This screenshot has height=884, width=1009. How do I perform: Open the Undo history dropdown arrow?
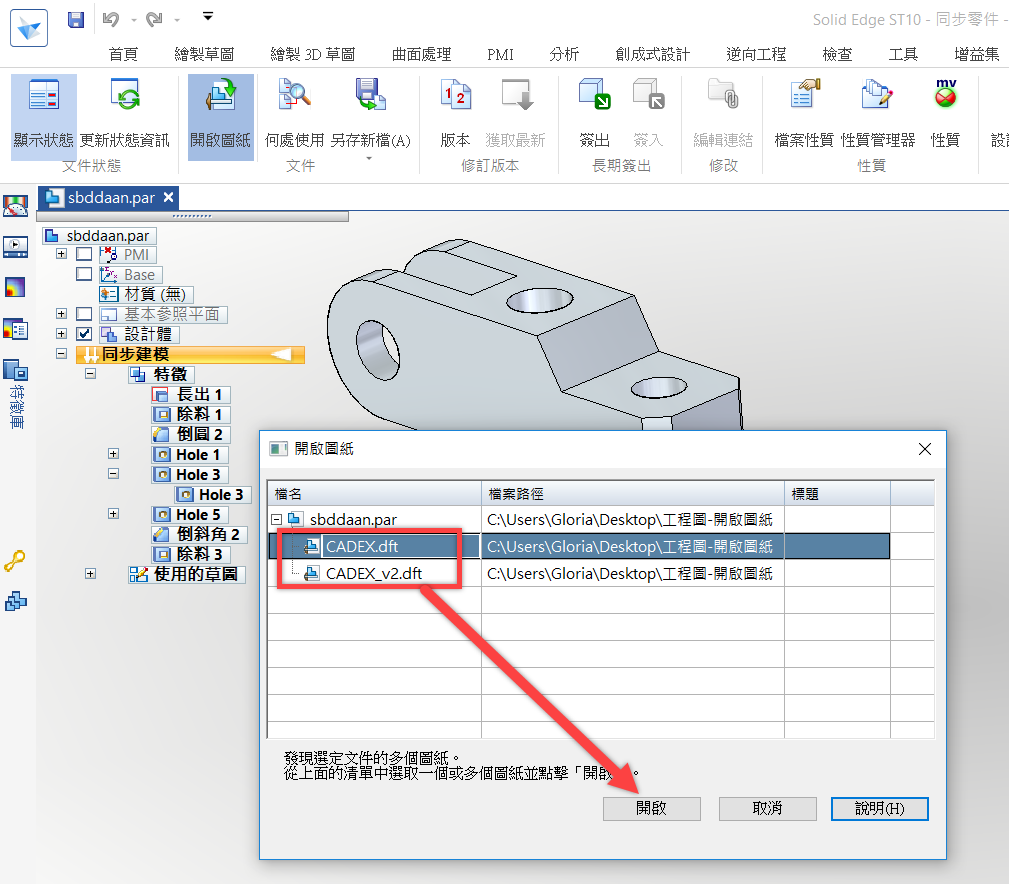click(x=134, y=21)
